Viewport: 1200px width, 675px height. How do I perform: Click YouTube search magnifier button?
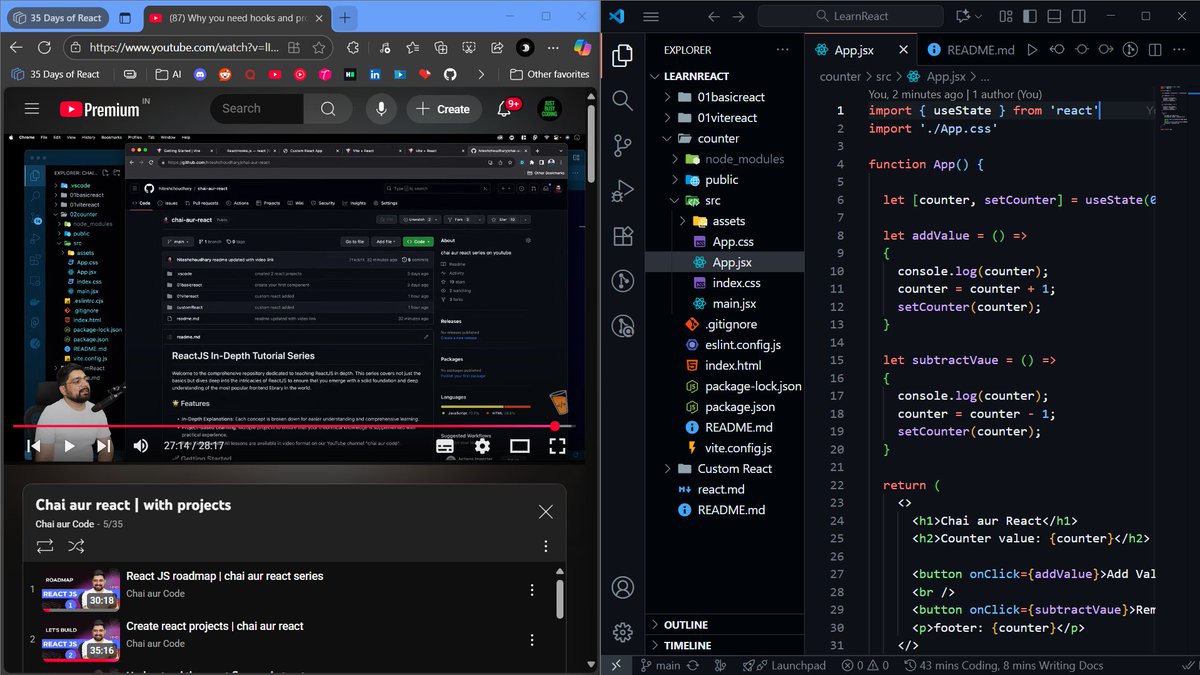(328, 109)
